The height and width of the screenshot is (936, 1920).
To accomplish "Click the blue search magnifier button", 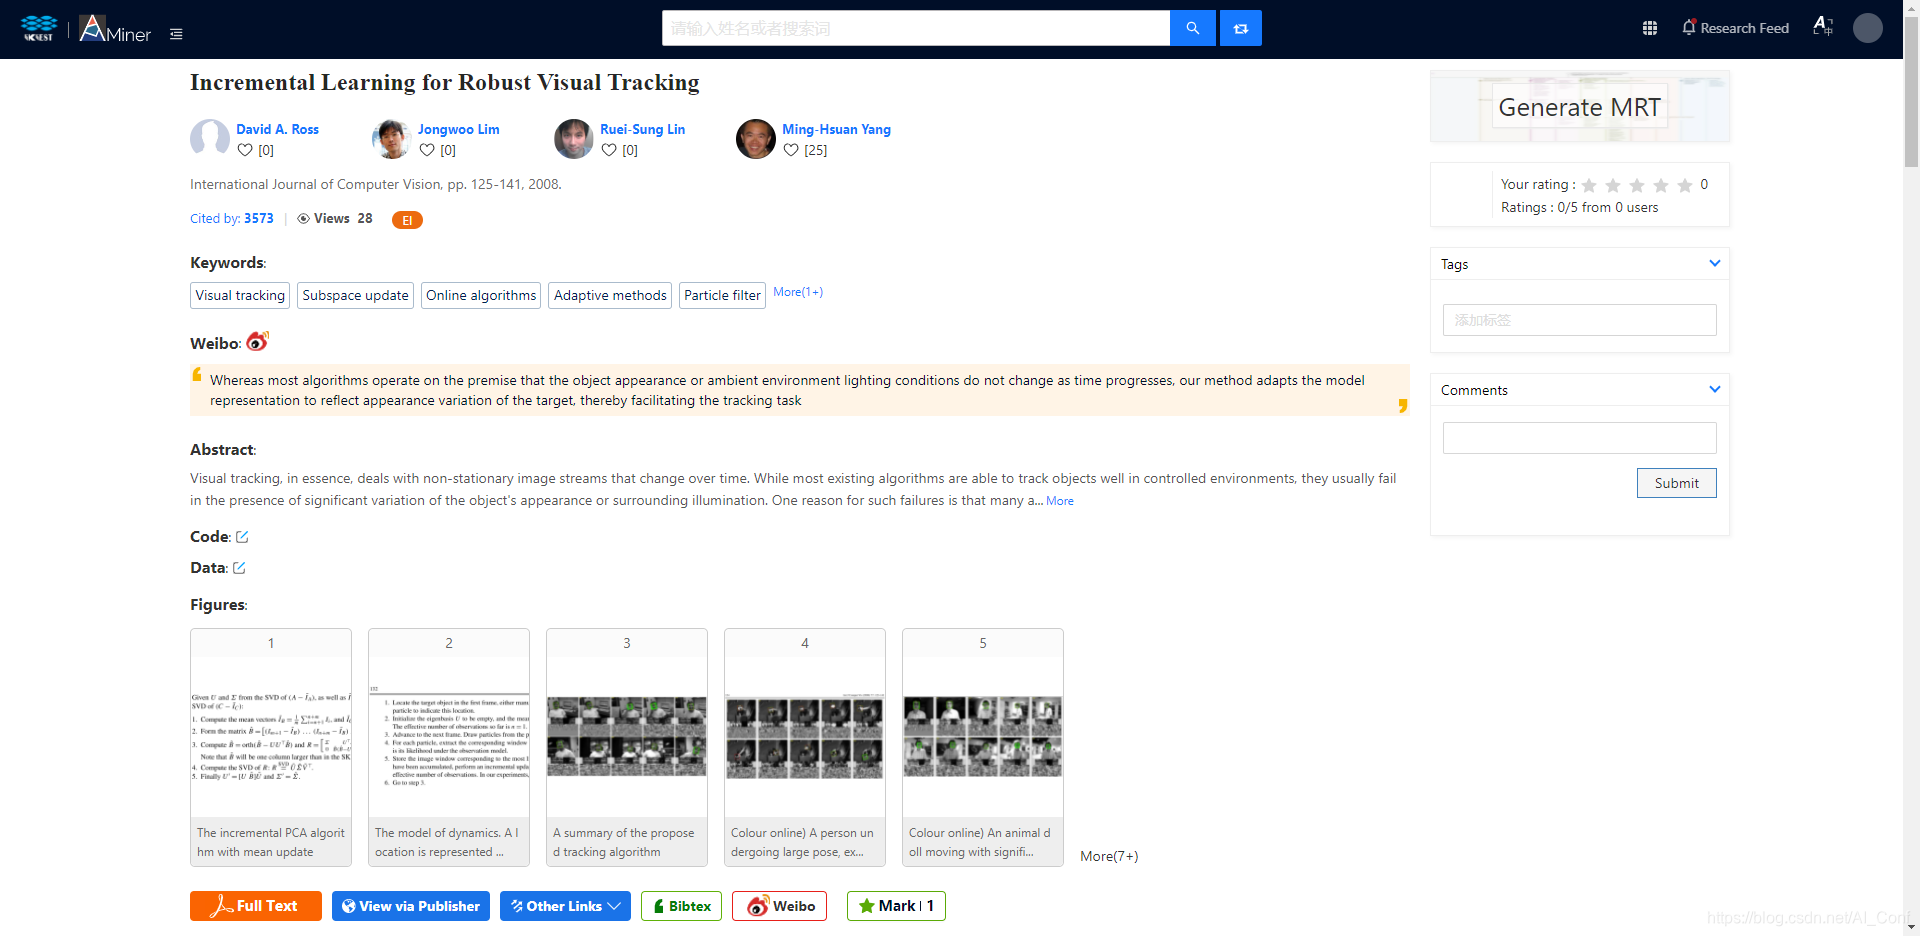I will [1192, 28].
